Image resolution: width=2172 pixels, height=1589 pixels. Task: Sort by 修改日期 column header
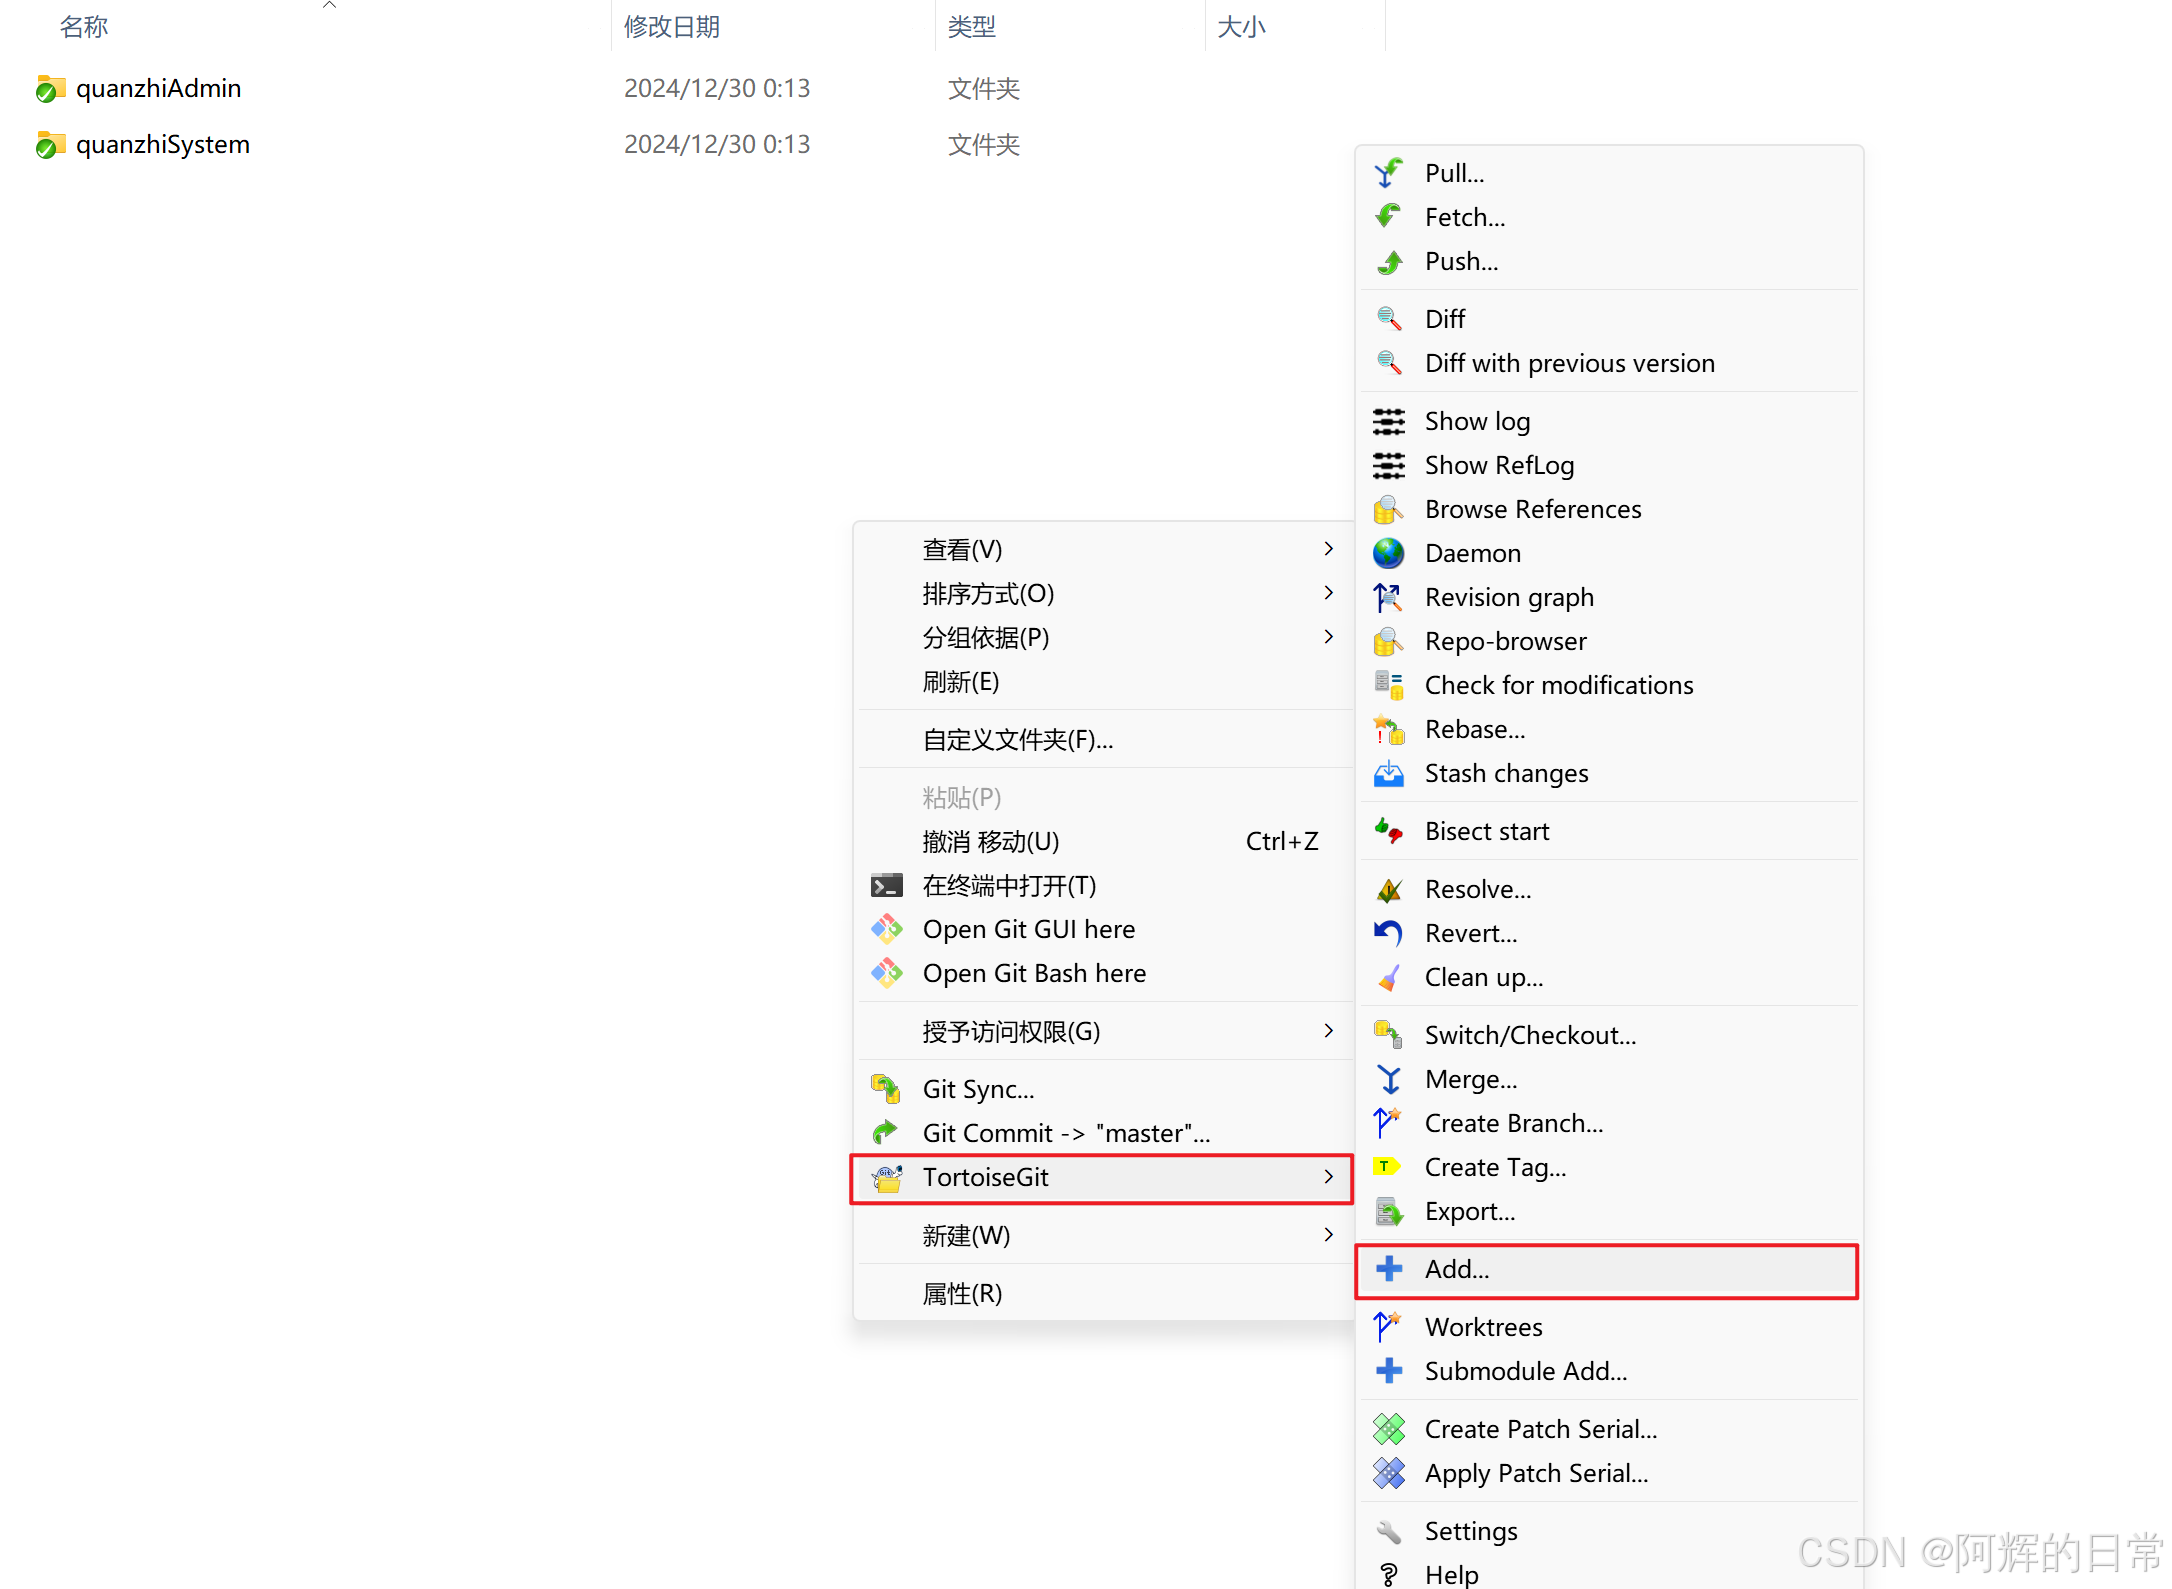point(671,27)
